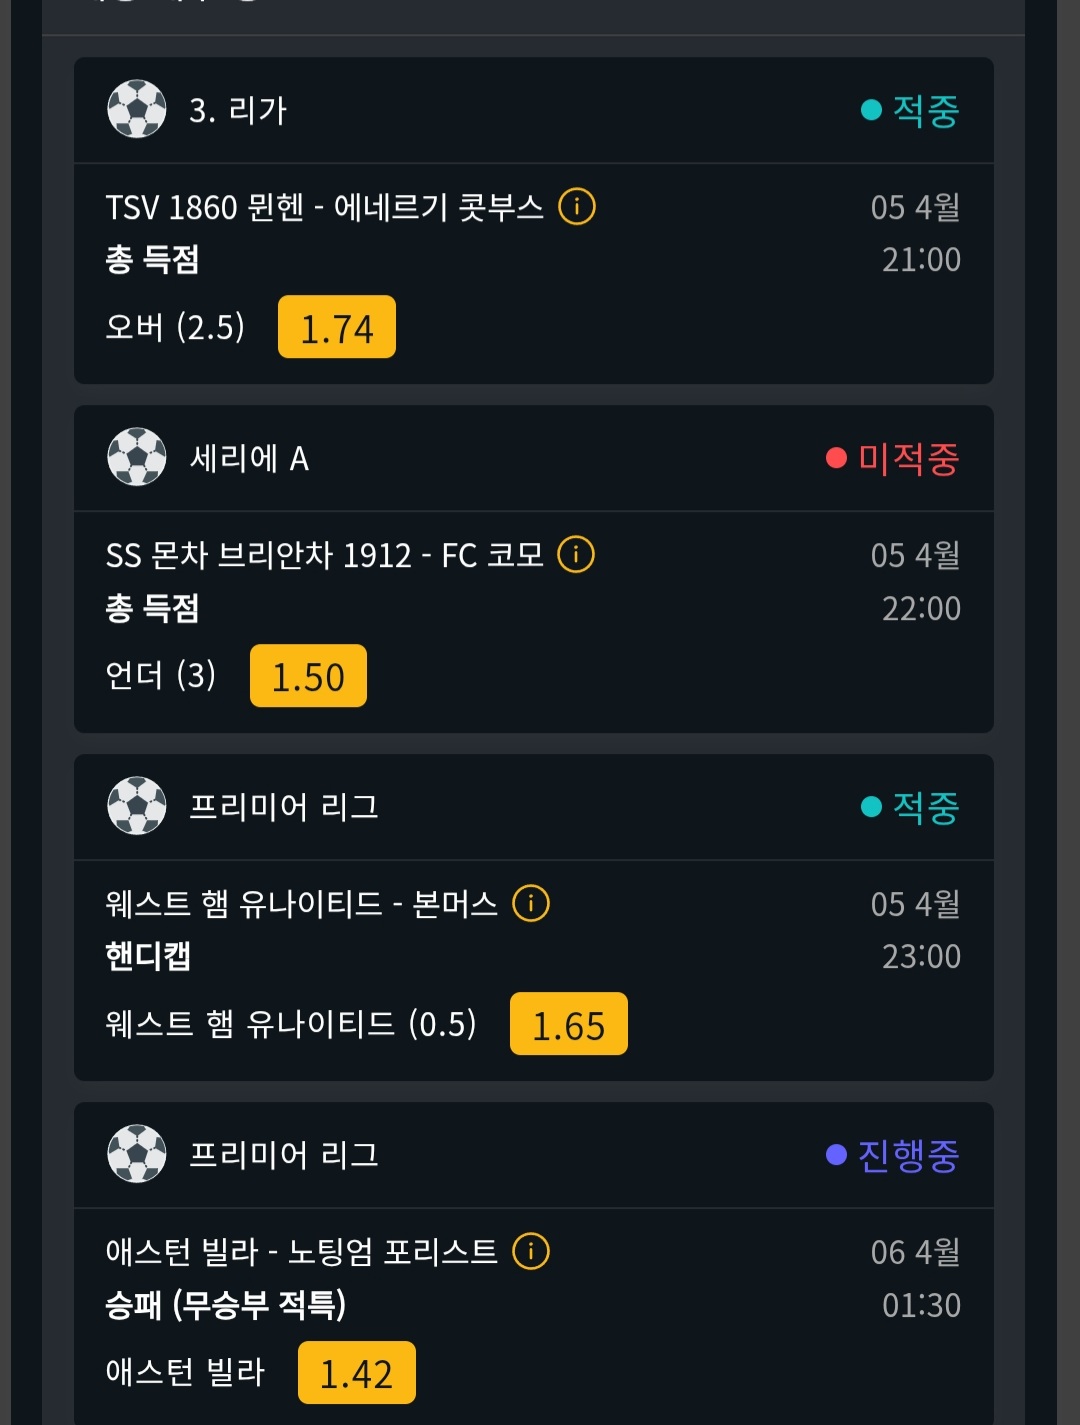
Task: Open info icon for SS 몬차 - FC 코모
Action: tap(576, 554)
